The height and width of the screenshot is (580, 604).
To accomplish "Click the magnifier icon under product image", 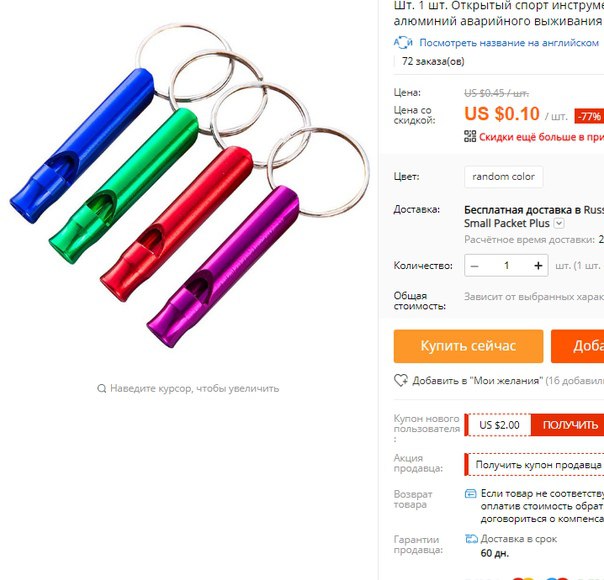I will coord(101,388).
